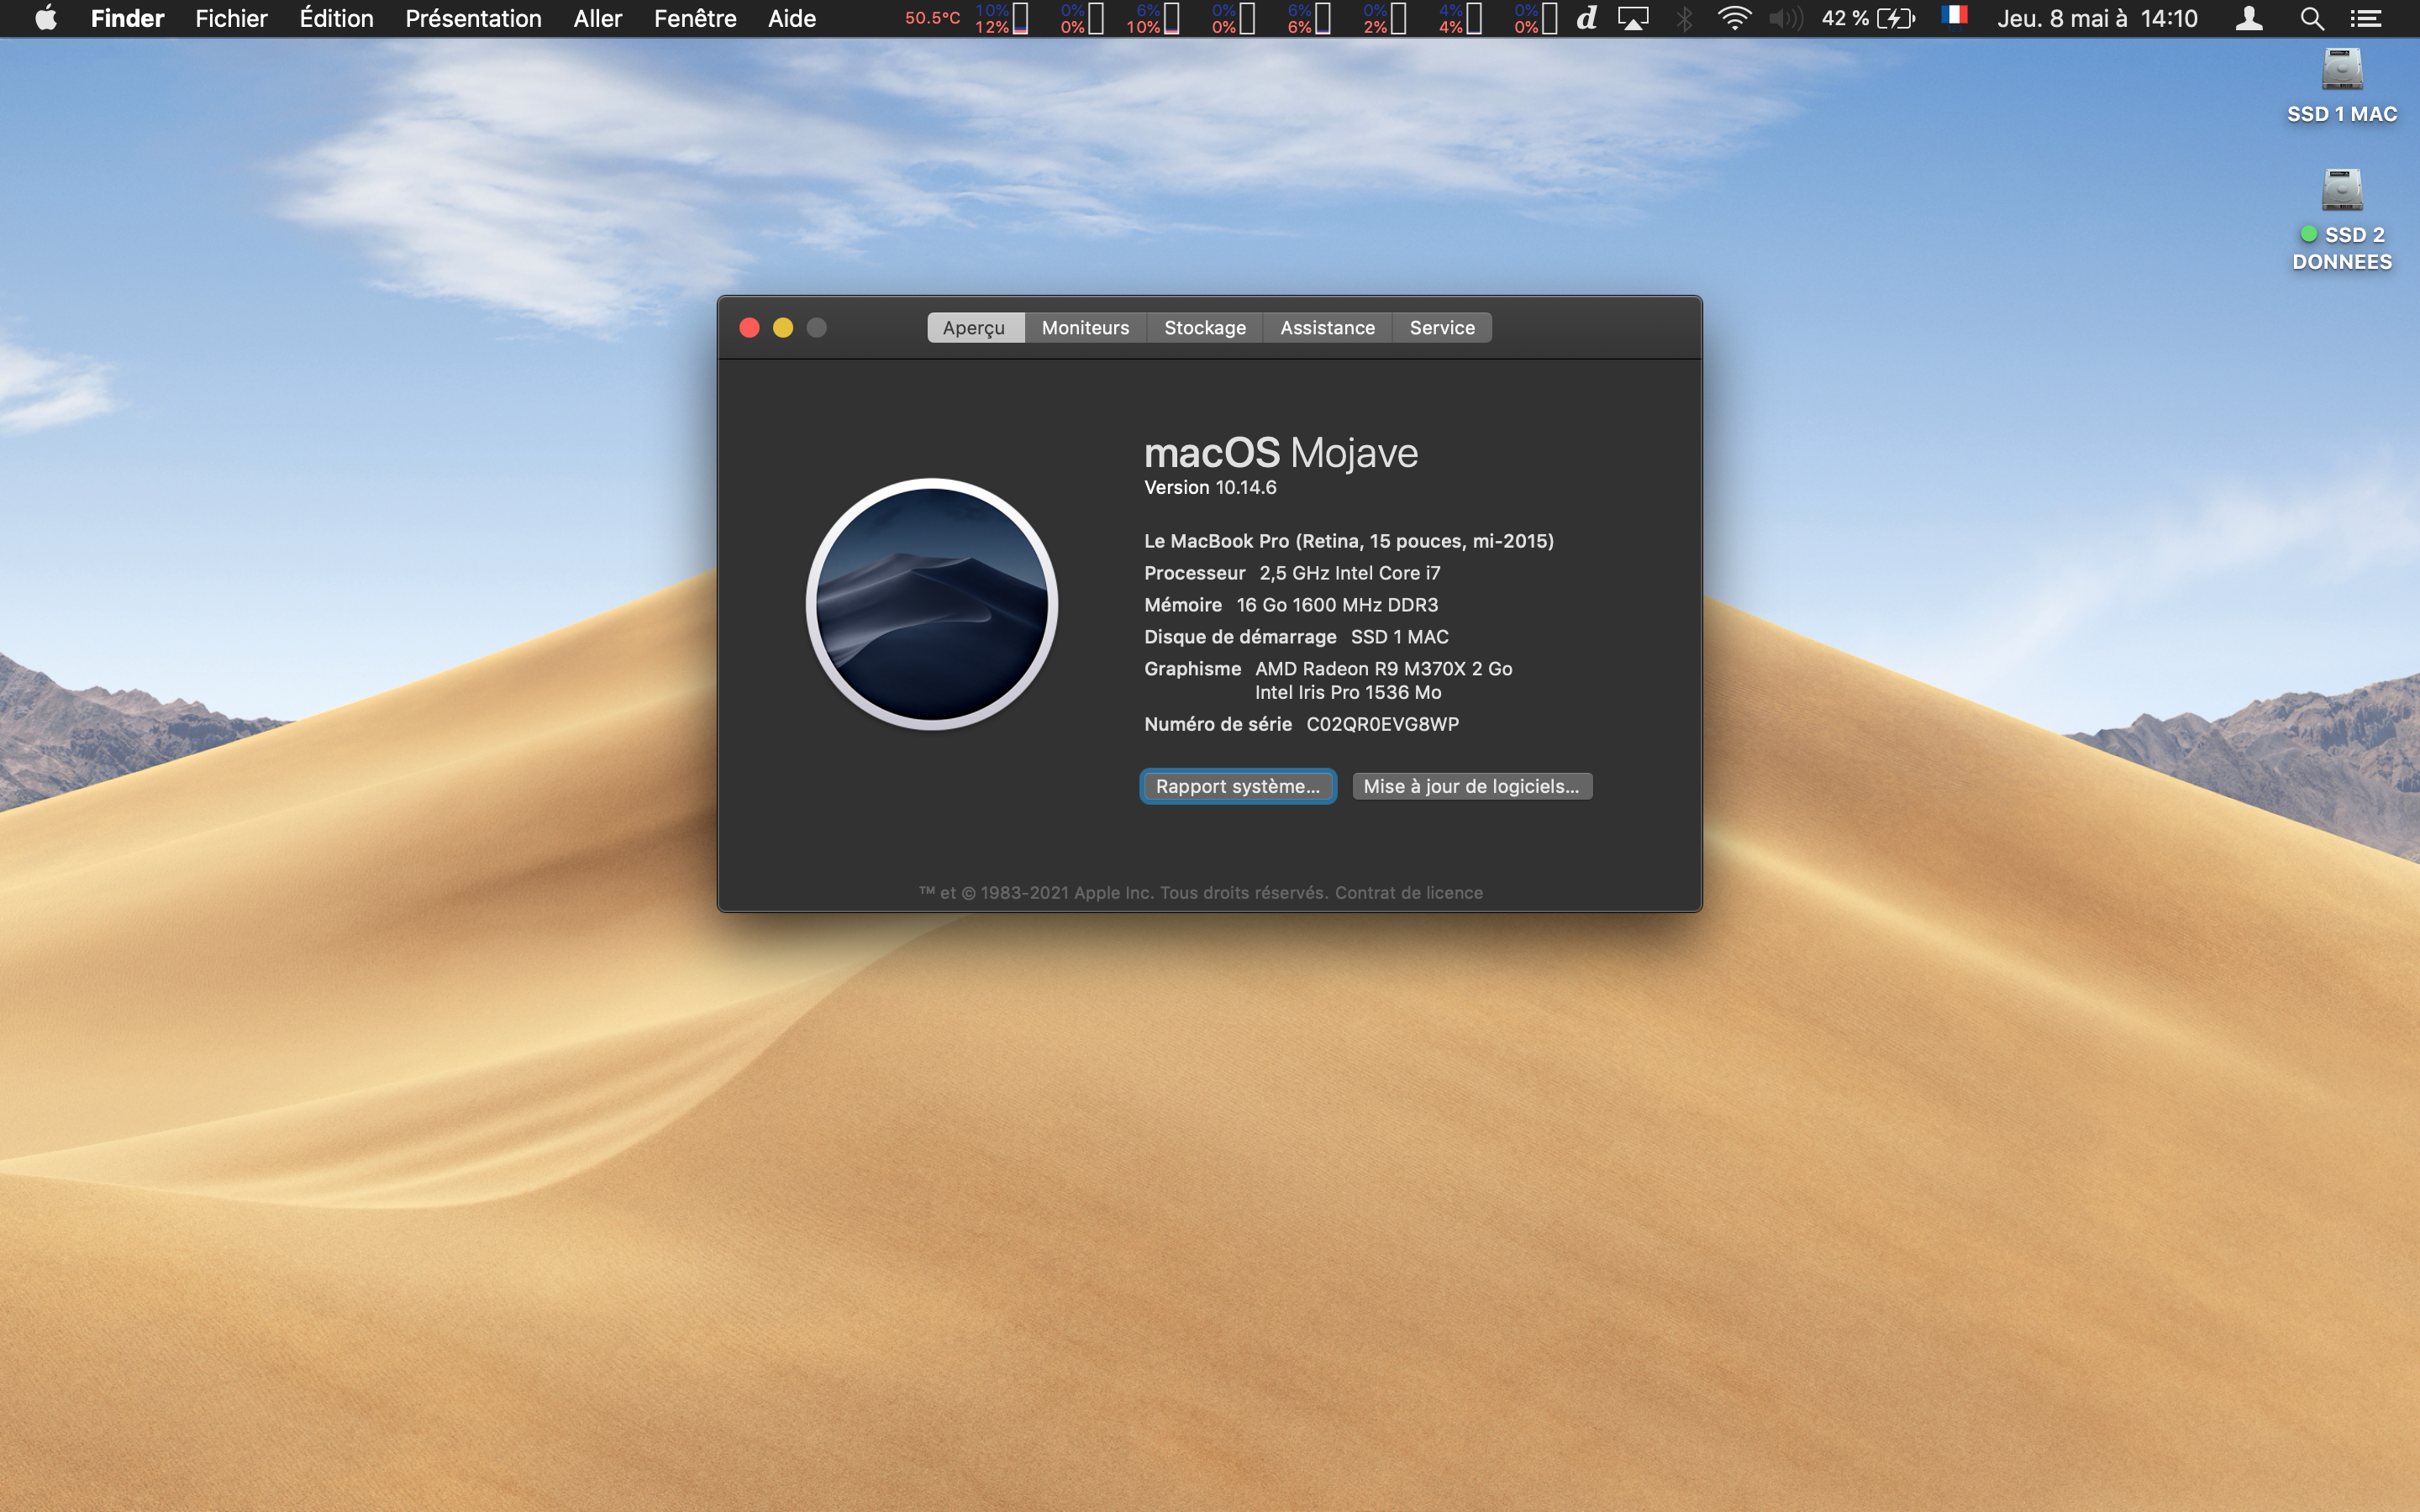Open the Wi-Fi status menu
The image size is (2420, 1512).
pyautogui.click(x=1734, y=18)
